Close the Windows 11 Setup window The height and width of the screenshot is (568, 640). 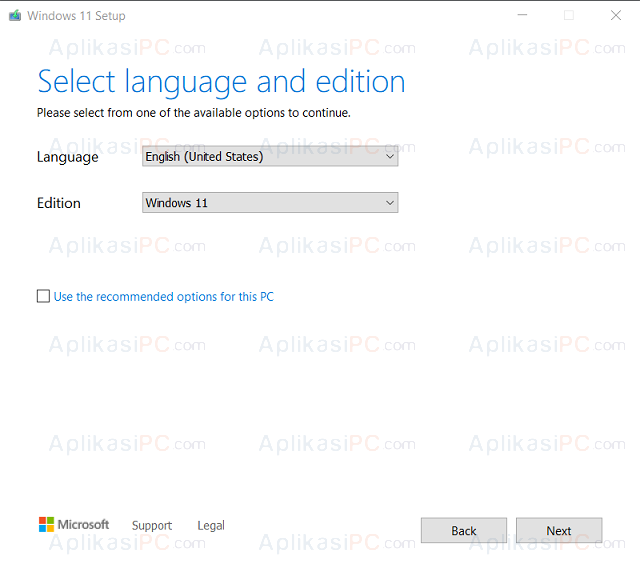tap(616, 16)
